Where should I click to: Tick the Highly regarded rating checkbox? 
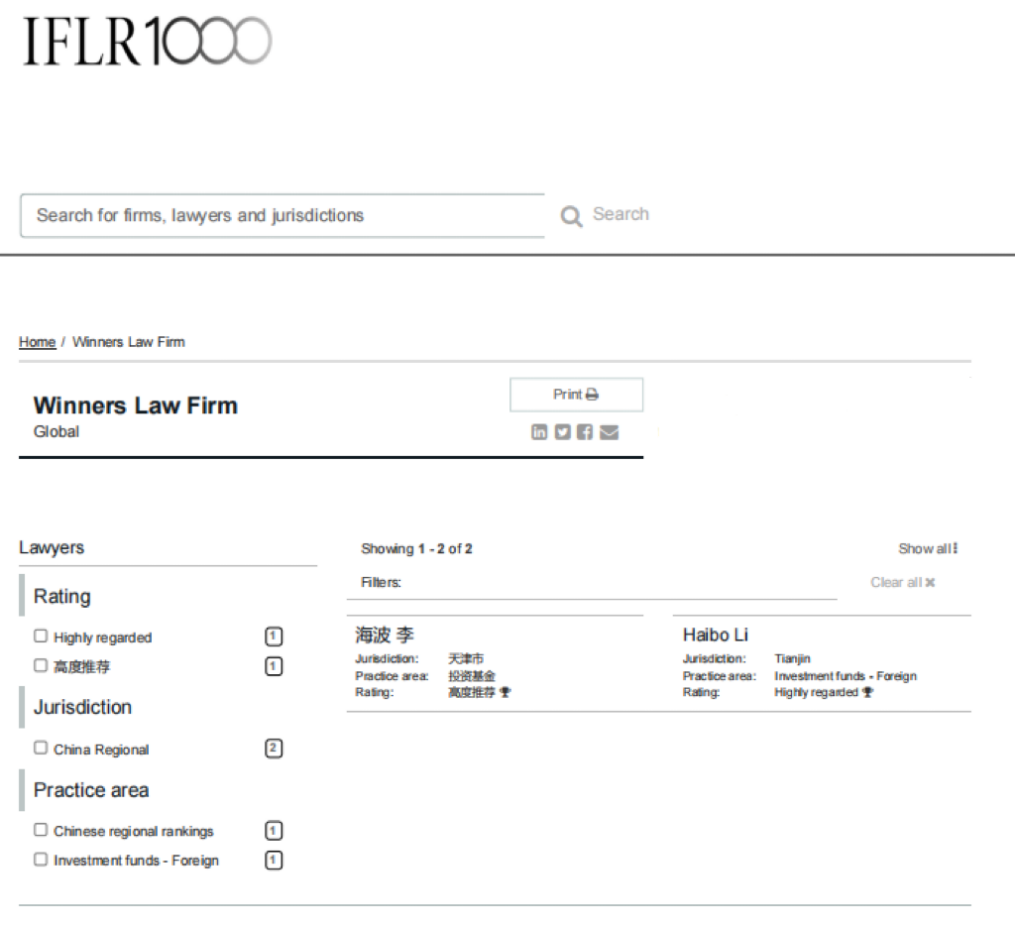click(41, 636)
